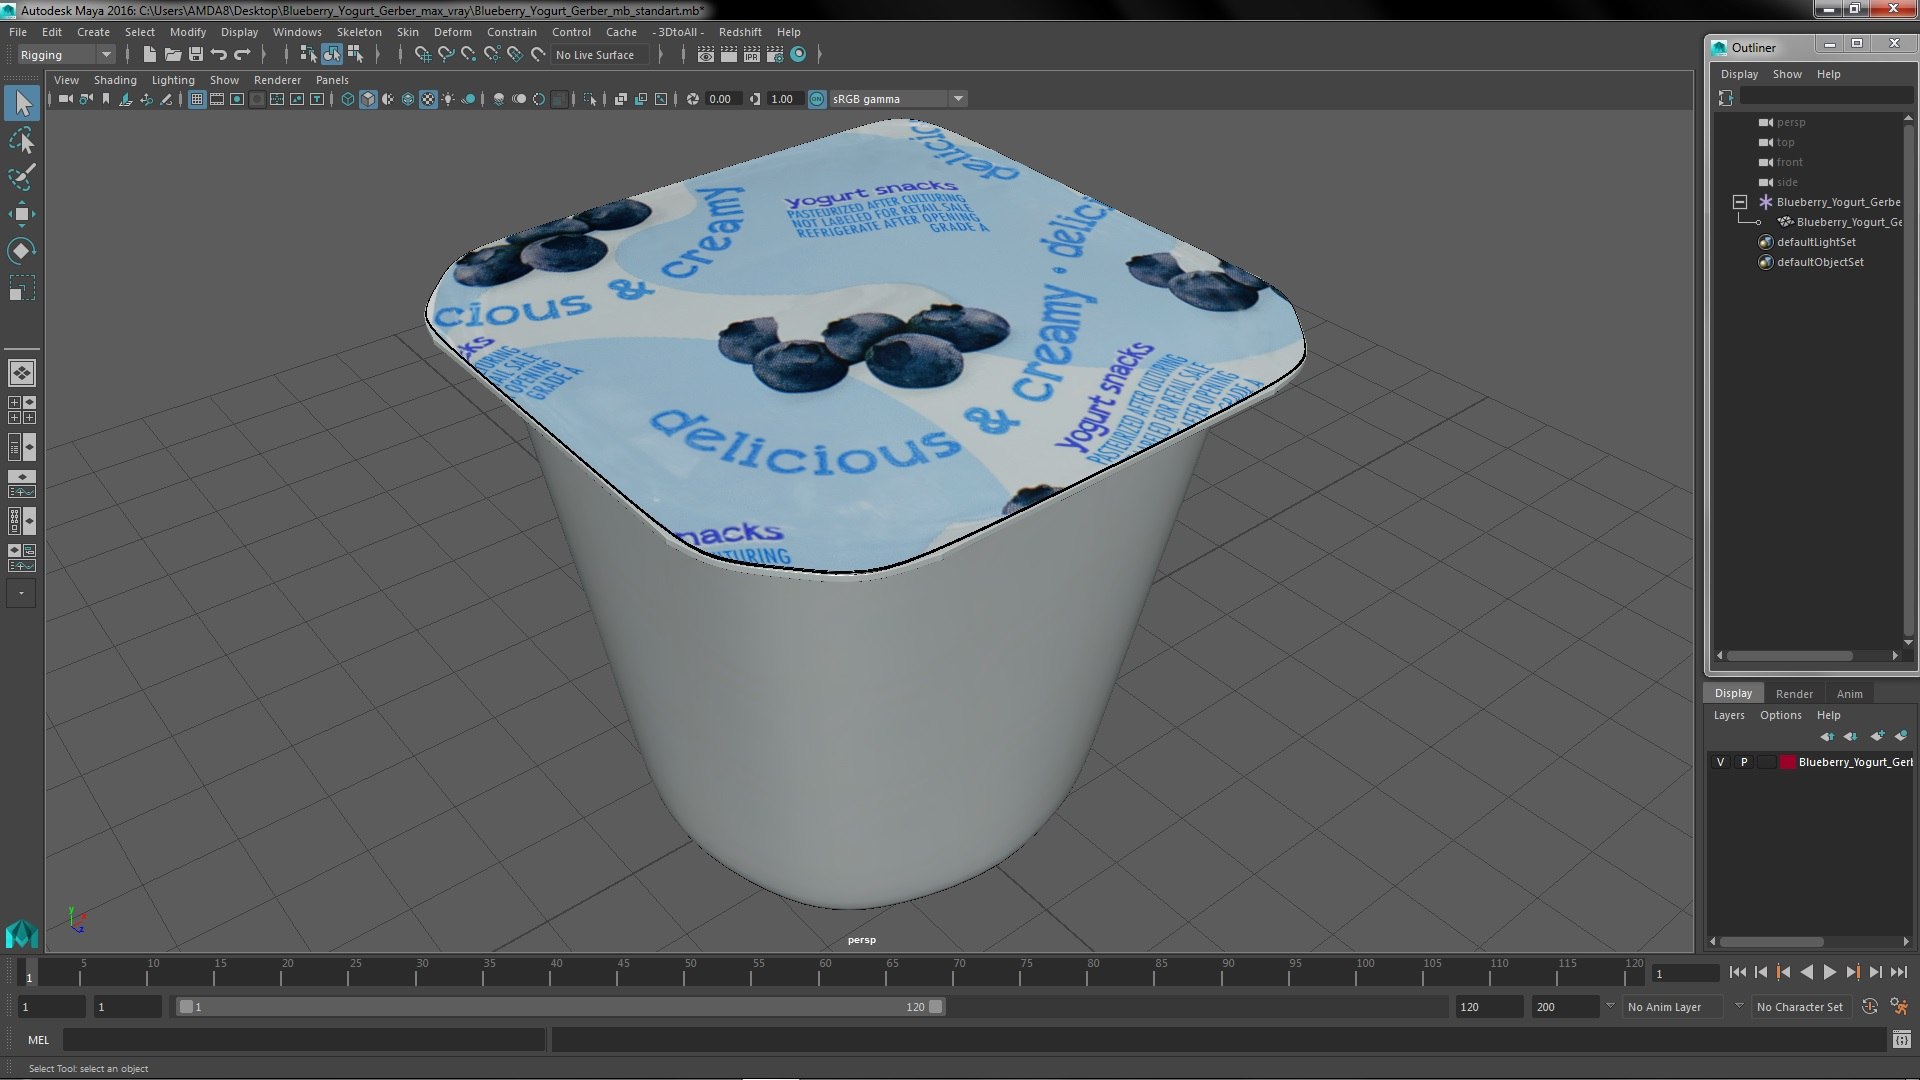Toggle layer visibility V box
This screenshot has height=1080, width=1920.
tap(1720, 762)
